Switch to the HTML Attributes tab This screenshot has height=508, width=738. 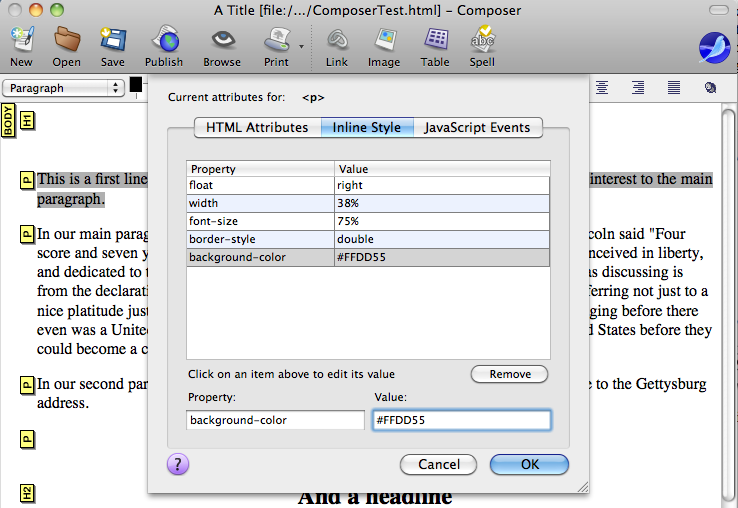257,127
